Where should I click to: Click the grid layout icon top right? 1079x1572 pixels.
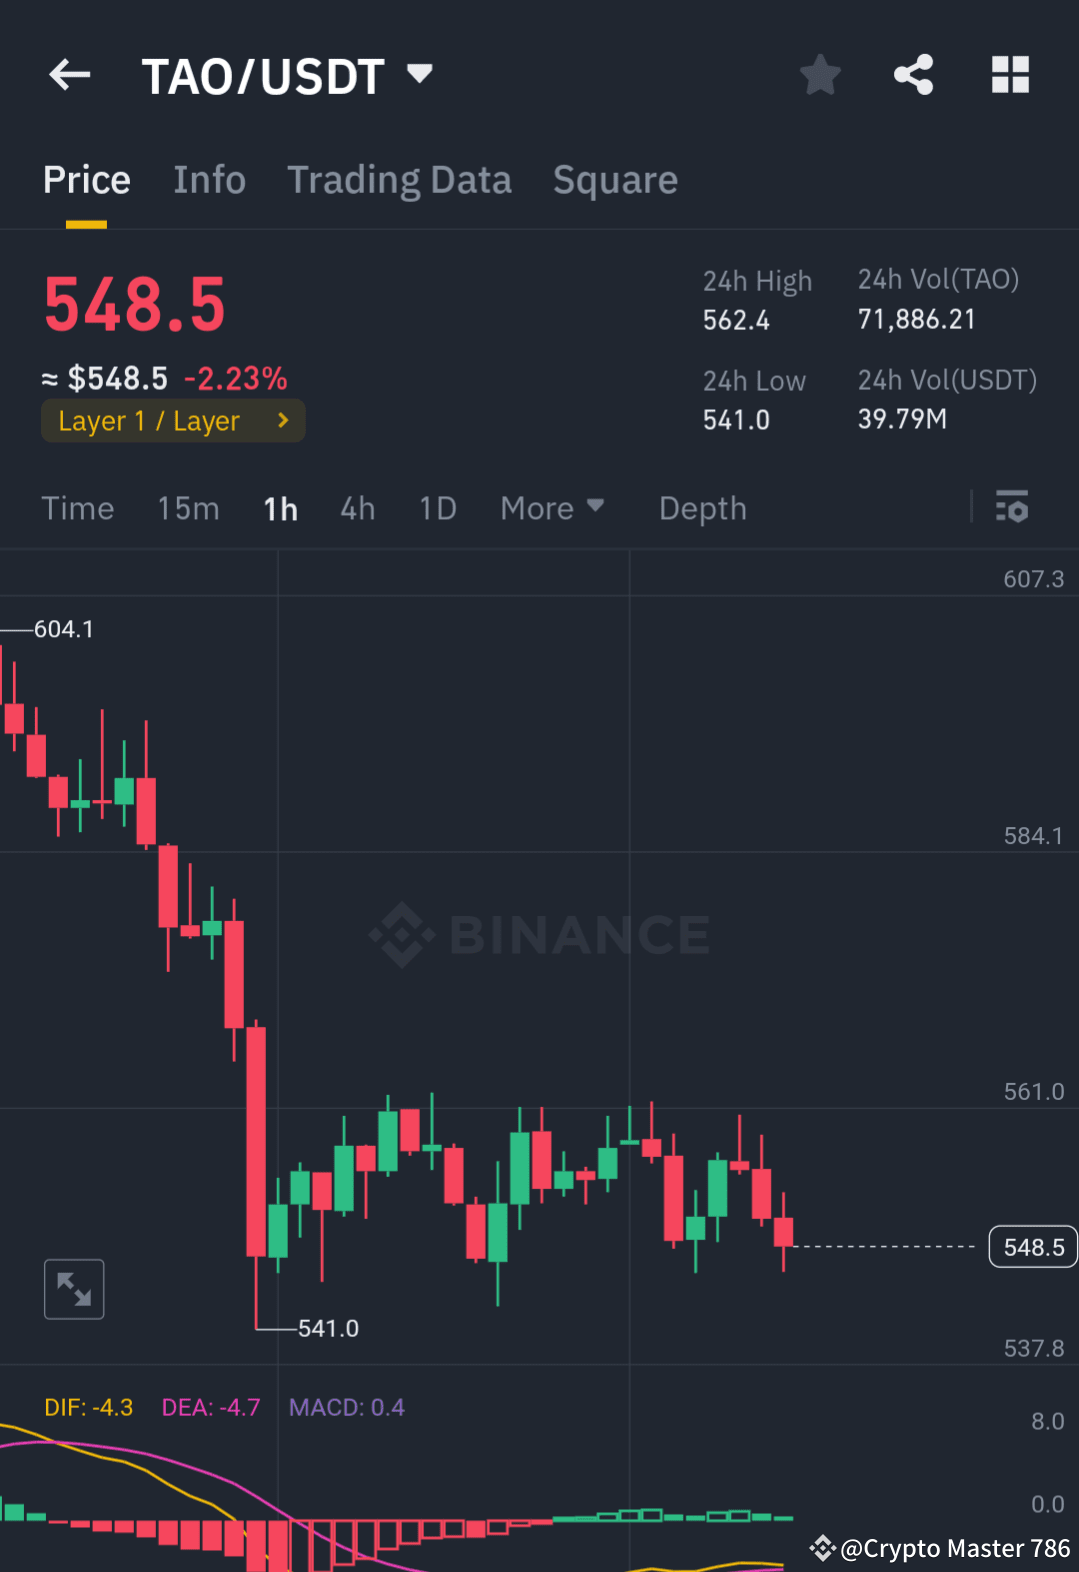click(1010, 74)
